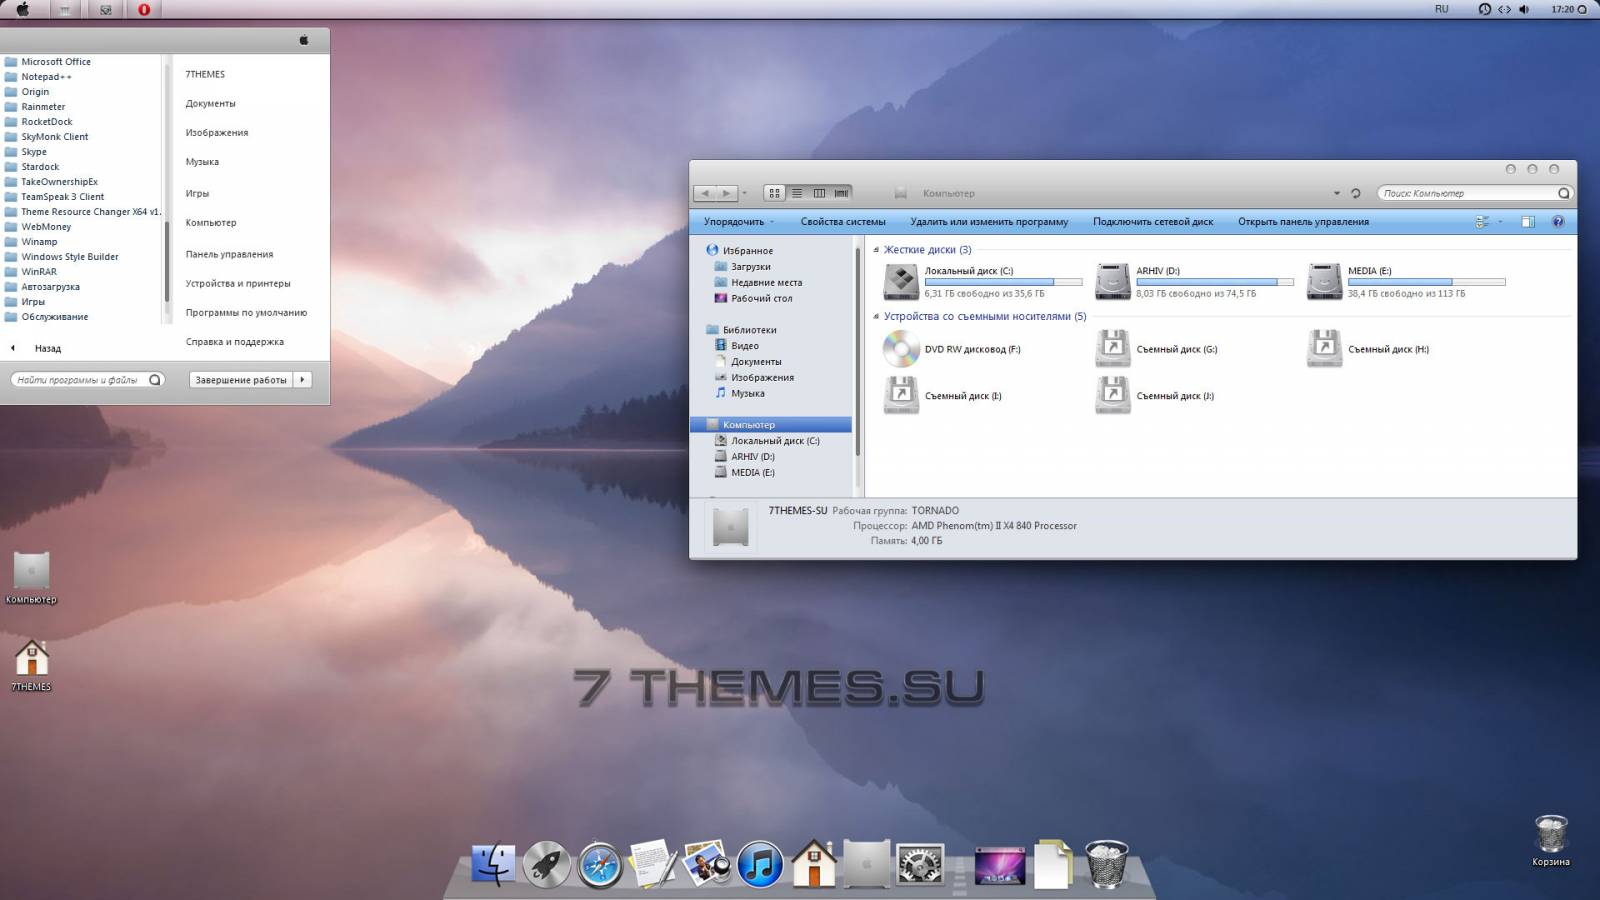Open the Finder icon in the dock
Viewport: 1600px width, 900px height.
[x=494, y=864]
